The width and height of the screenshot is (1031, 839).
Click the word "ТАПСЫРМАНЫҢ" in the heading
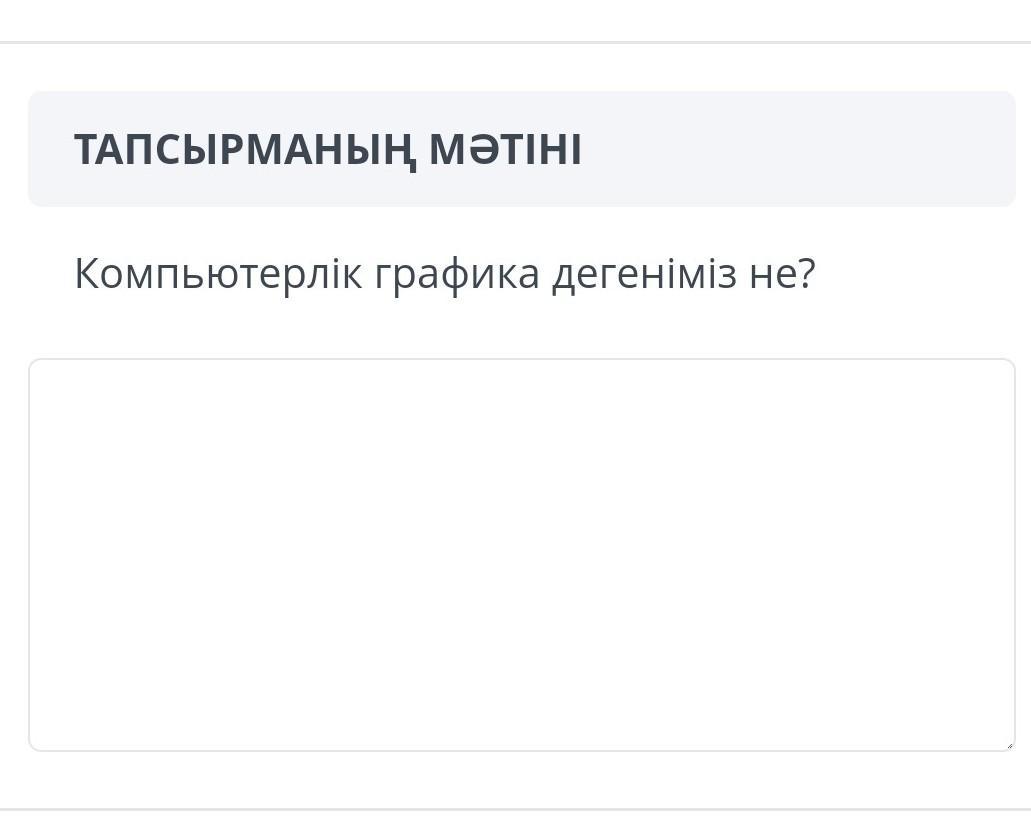243,150
